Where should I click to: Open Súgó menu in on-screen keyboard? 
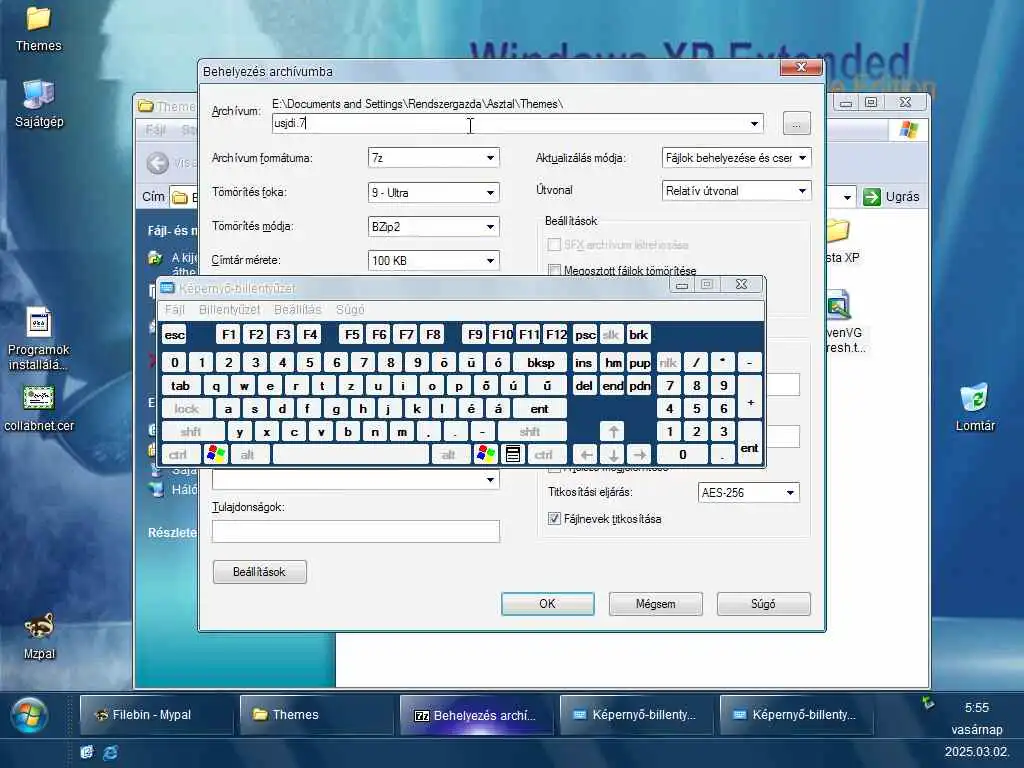pyautogui.click(x=350, y=310)
